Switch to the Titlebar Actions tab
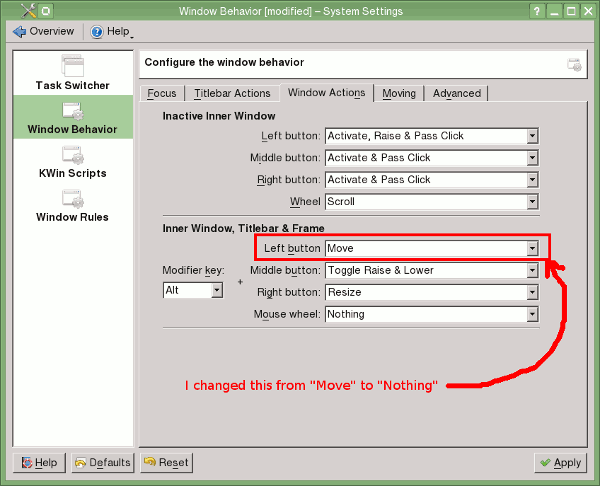600x486 pixels. [x=232, y=93]
